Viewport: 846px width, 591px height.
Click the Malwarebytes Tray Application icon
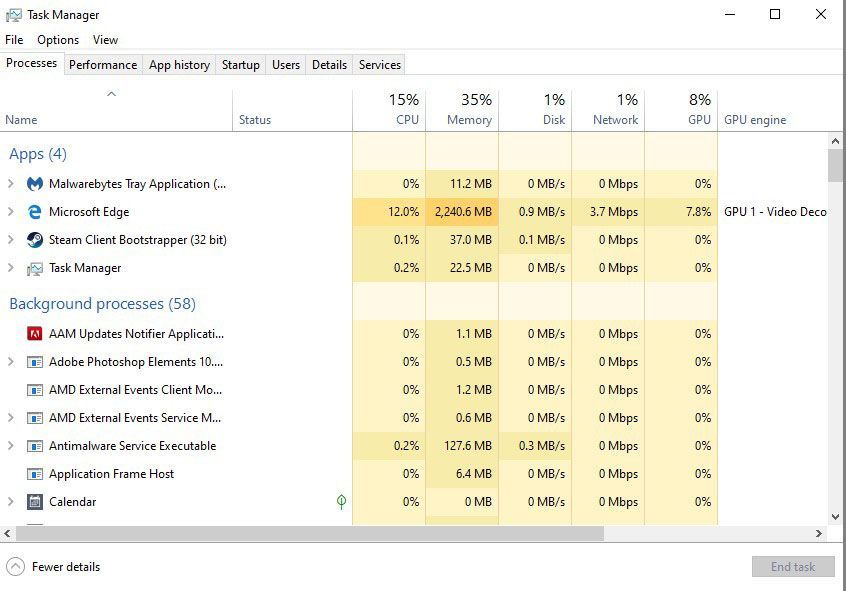pos(35,184)
